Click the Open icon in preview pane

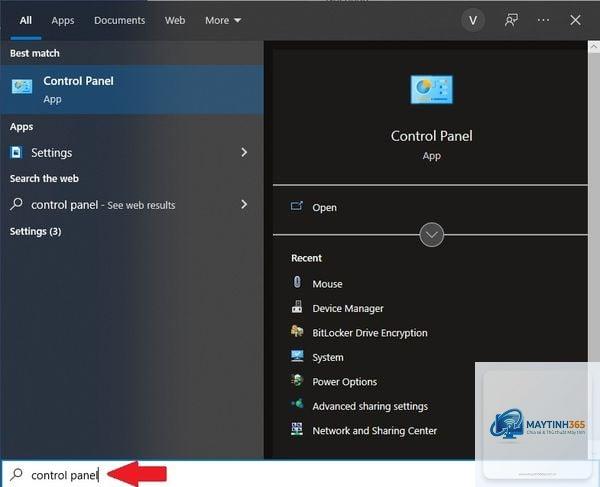click(x=297, y=207)
